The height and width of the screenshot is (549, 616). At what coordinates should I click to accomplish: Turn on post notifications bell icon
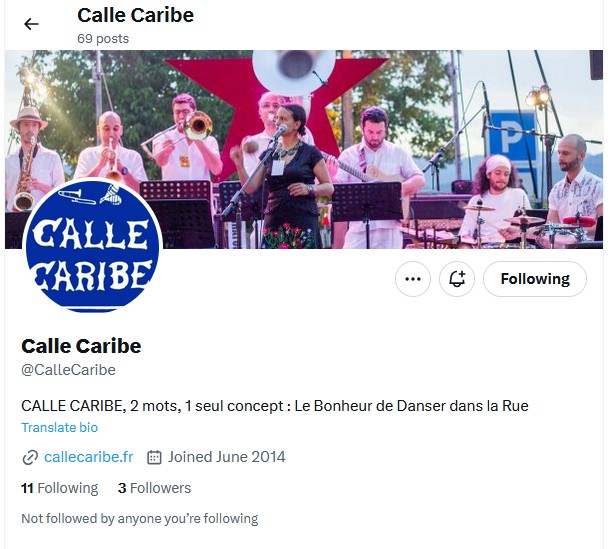pyautogui.click(x=457, y=279)
